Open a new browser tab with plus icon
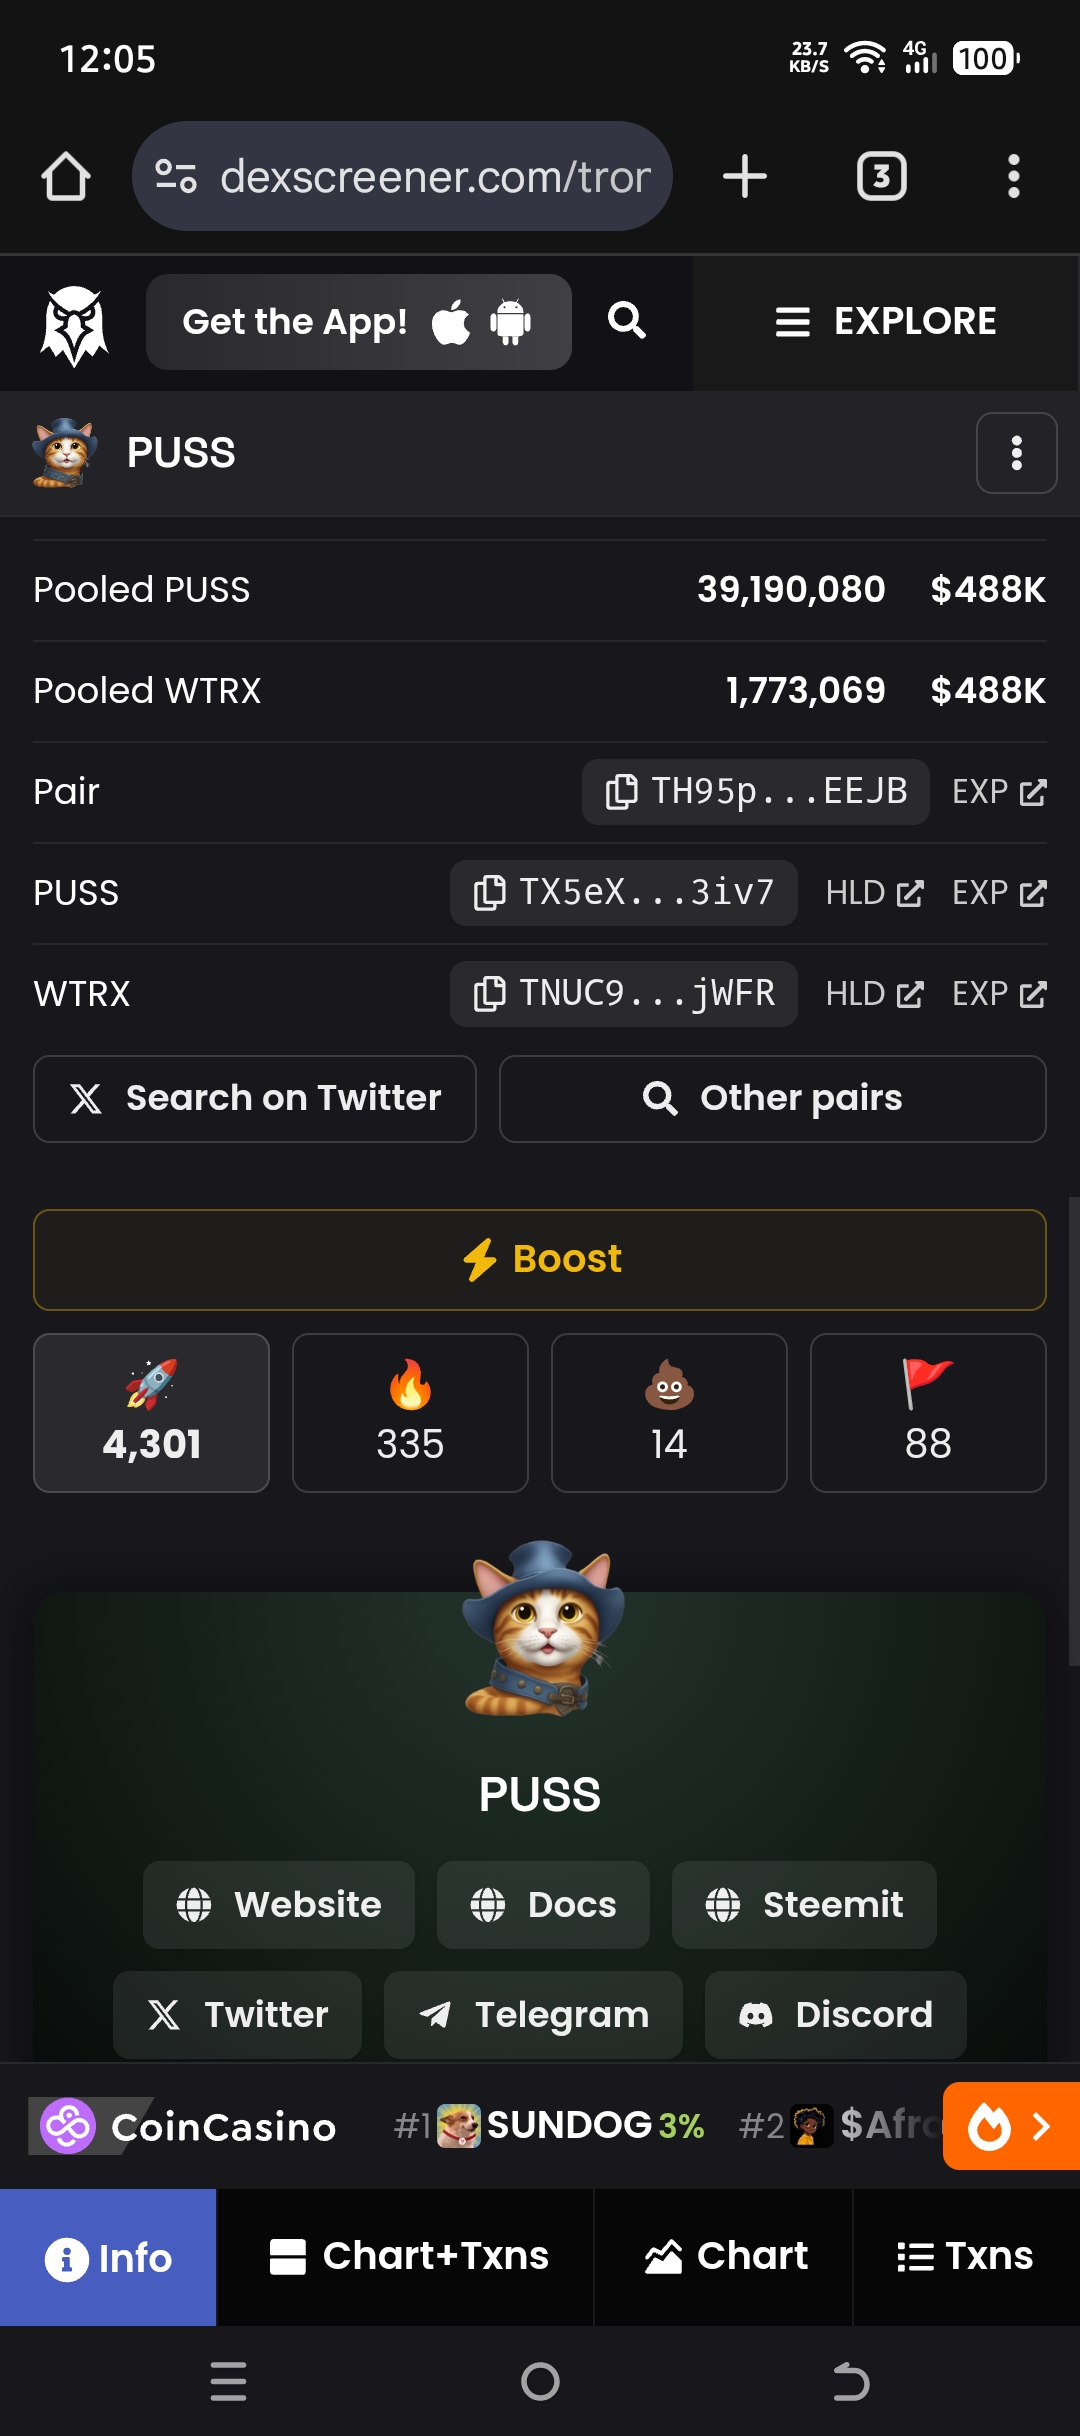 745,177
